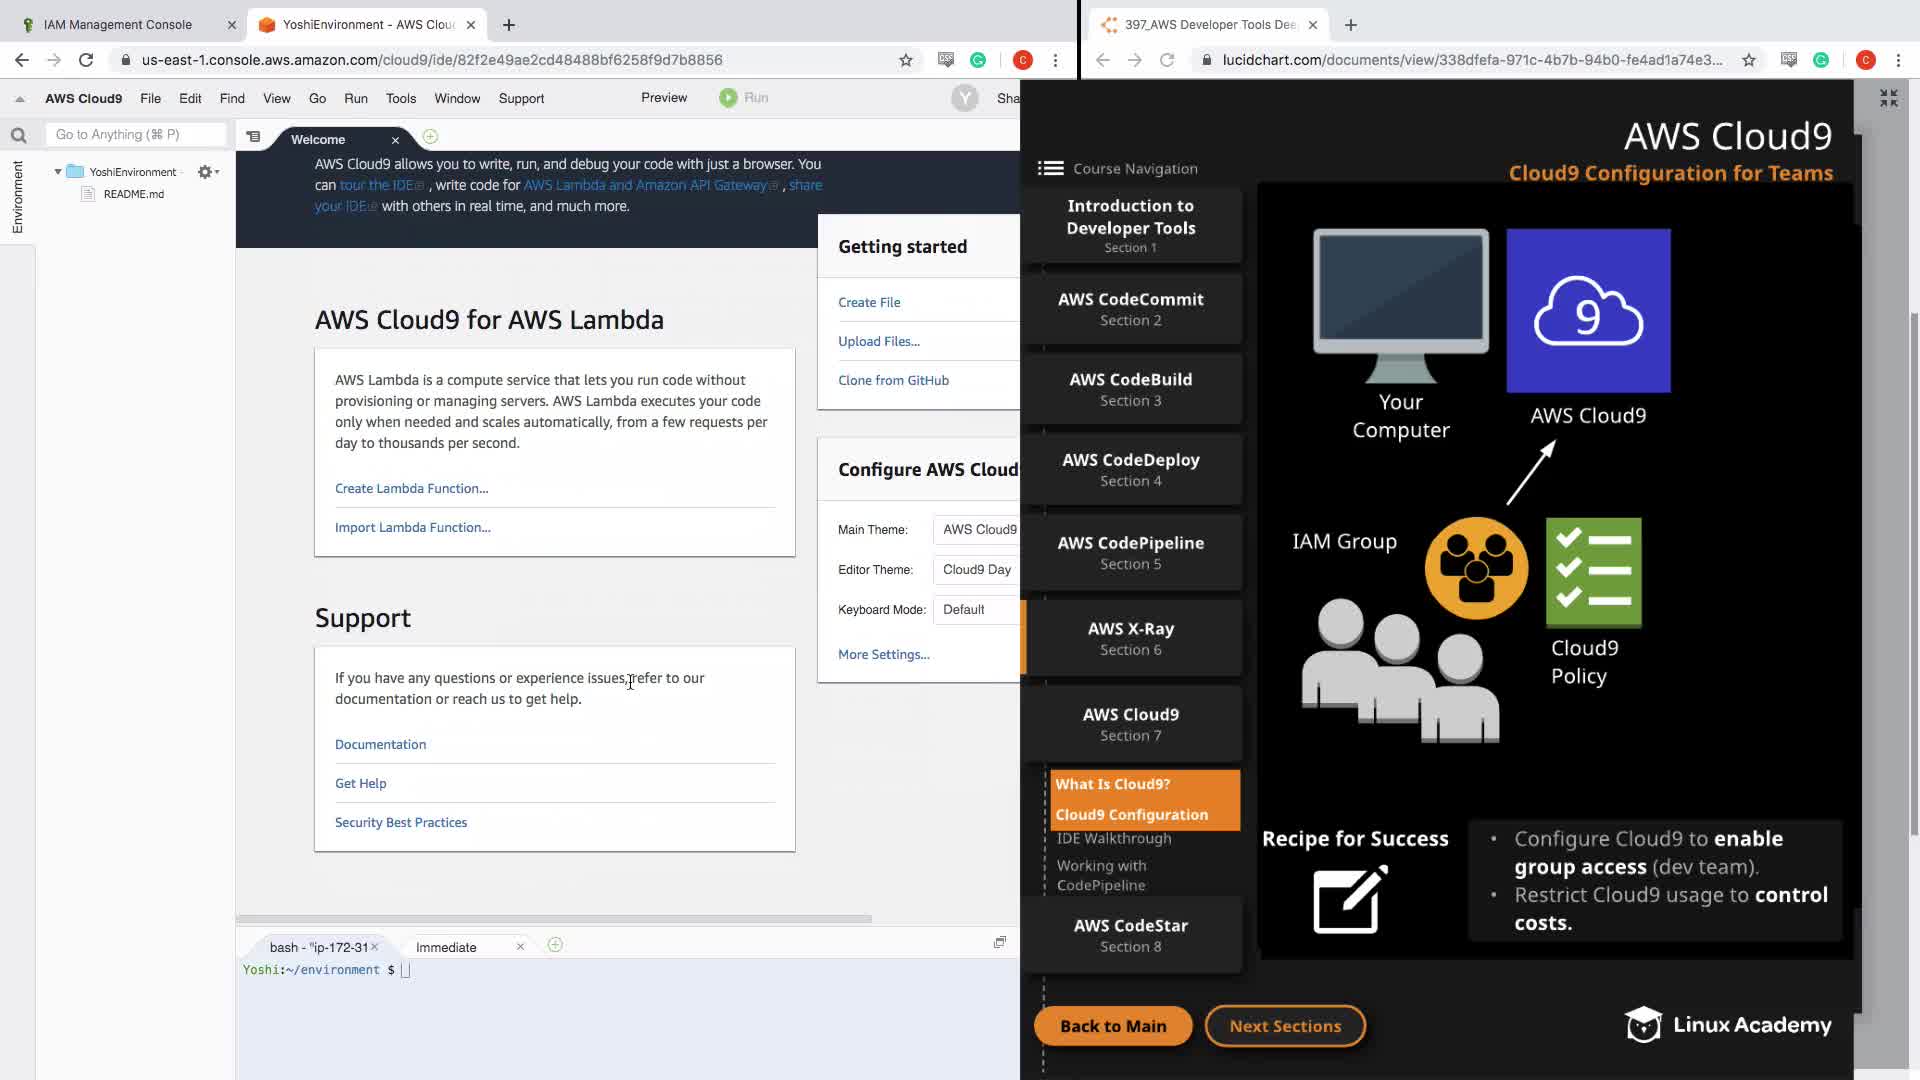
Task: Exit fullscreen in Lucidchart viewer
Action: 1888,98
